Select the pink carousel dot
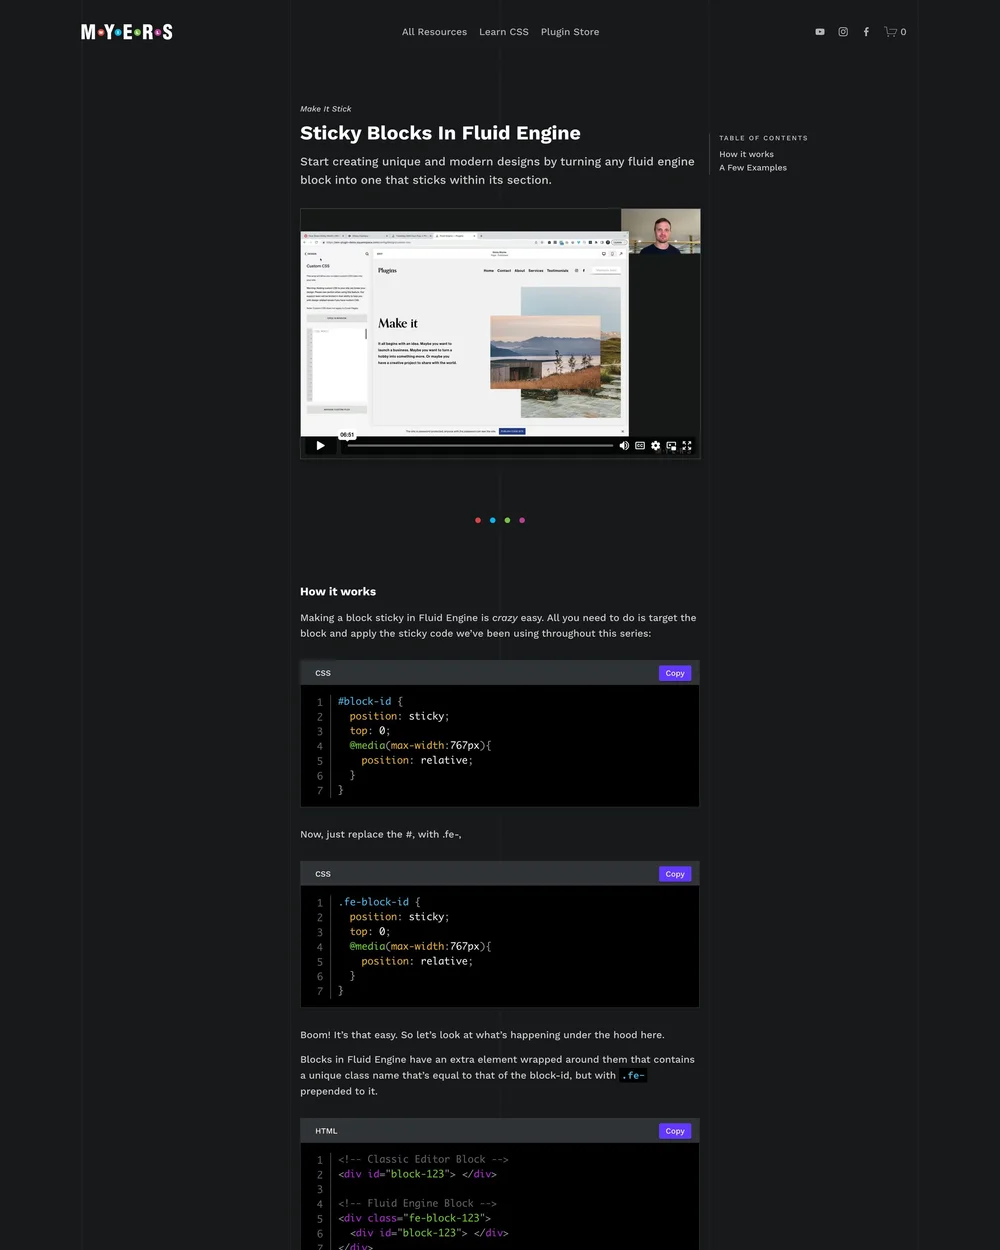The width and height of the screenshot is (1000, 1250). [521, 520]
